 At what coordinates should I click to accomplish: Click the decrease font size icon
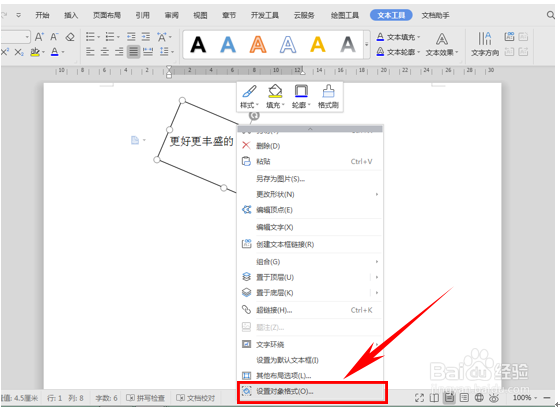pyautogui.click(x=54, y=37)
